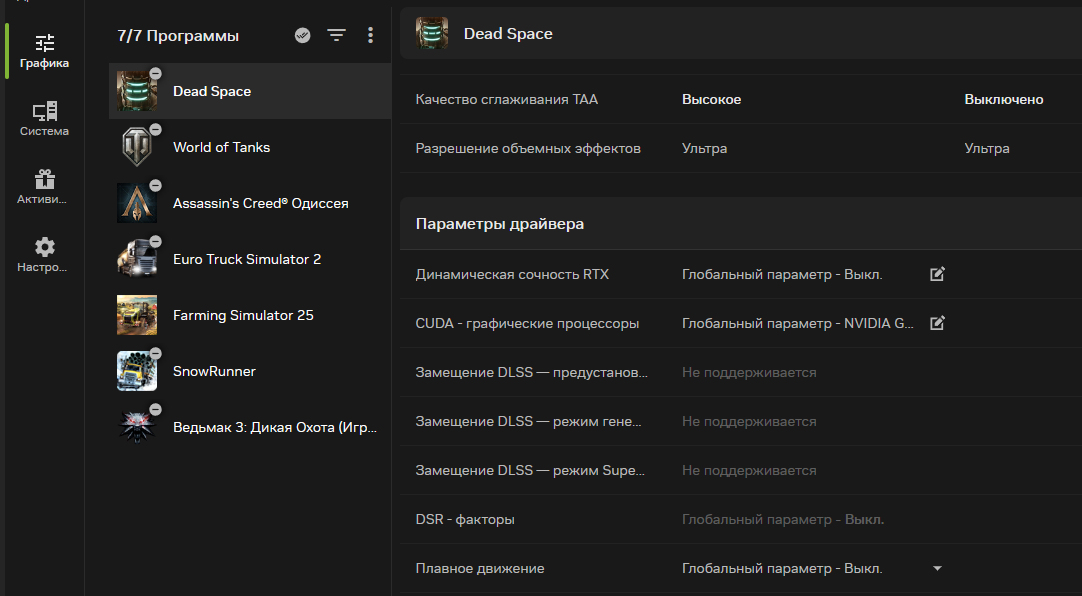Open the Плавное движение value Глобальный параметр - Выкл.

782,569
